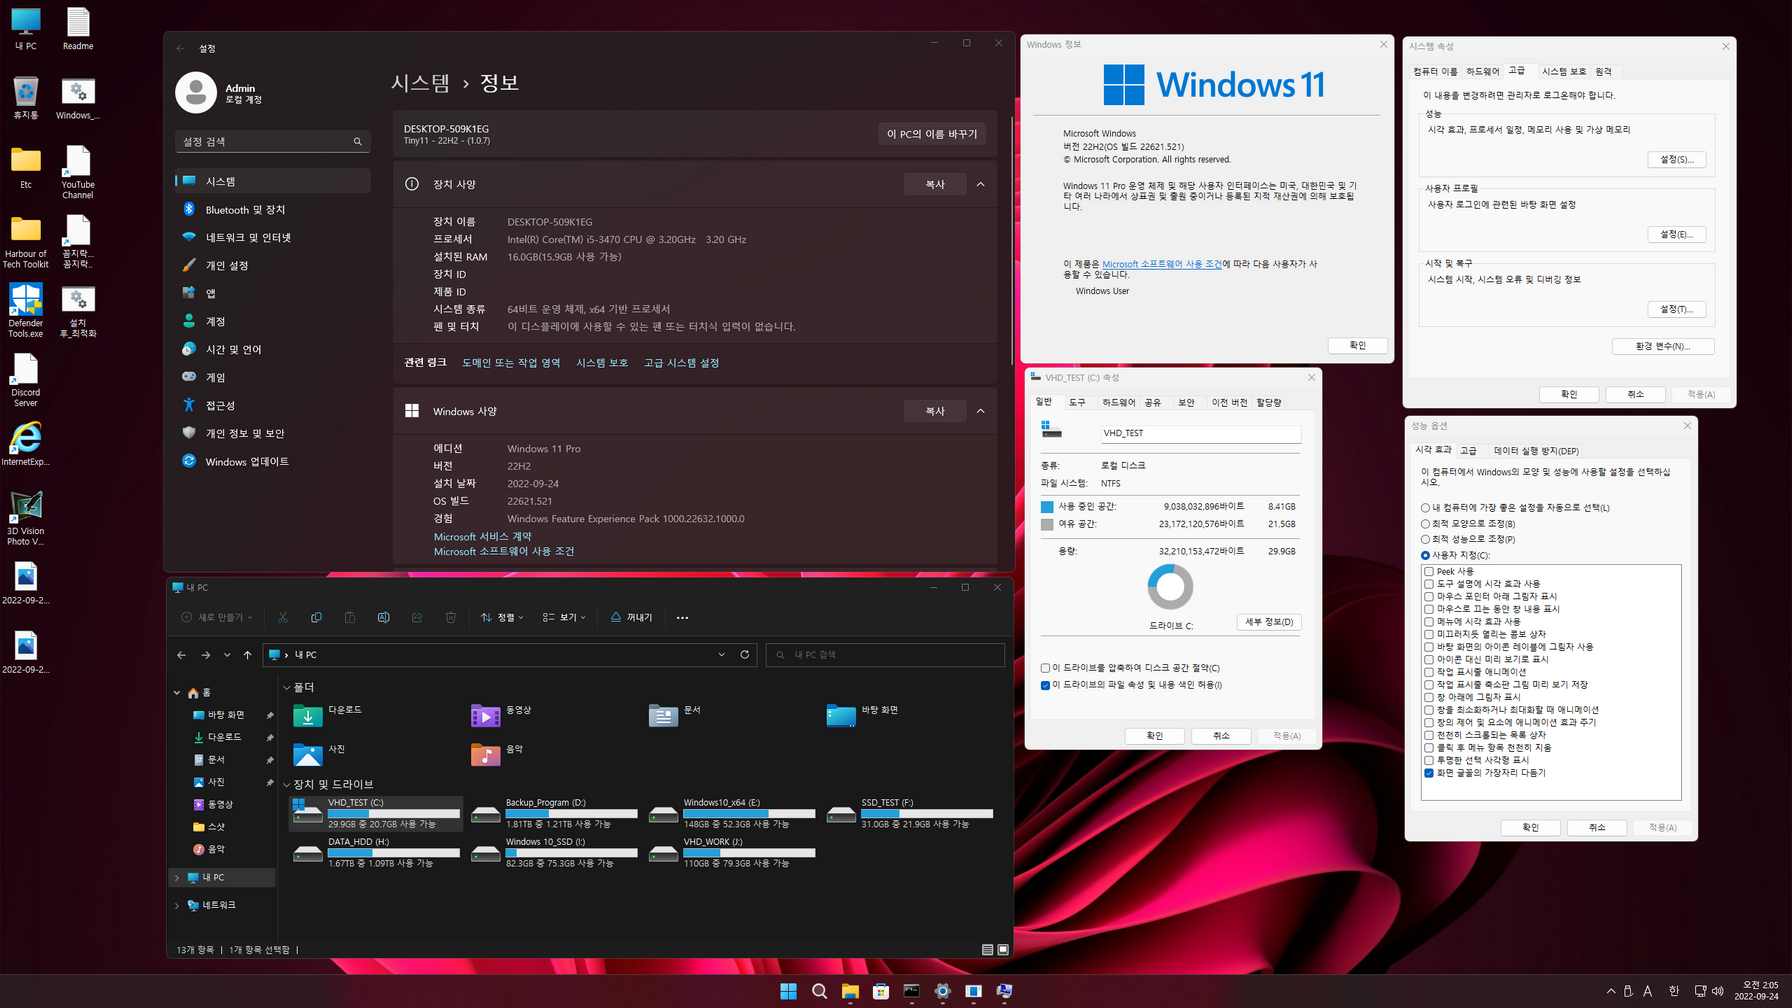The image size is (1792, 1008).
Task: Open the Music (음악) folder icon
Action: pyautogui.click(x=485, y=754)
